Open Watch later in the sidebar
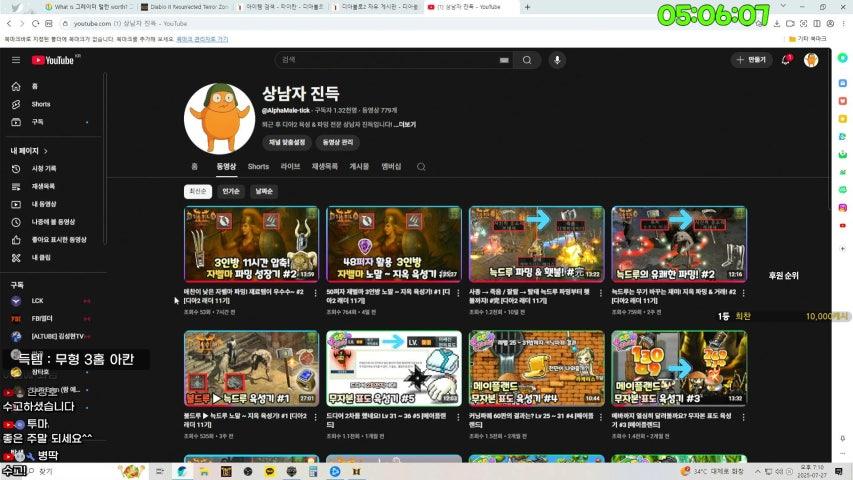This screenshot has width=853, height=480. tap(52, 222)
